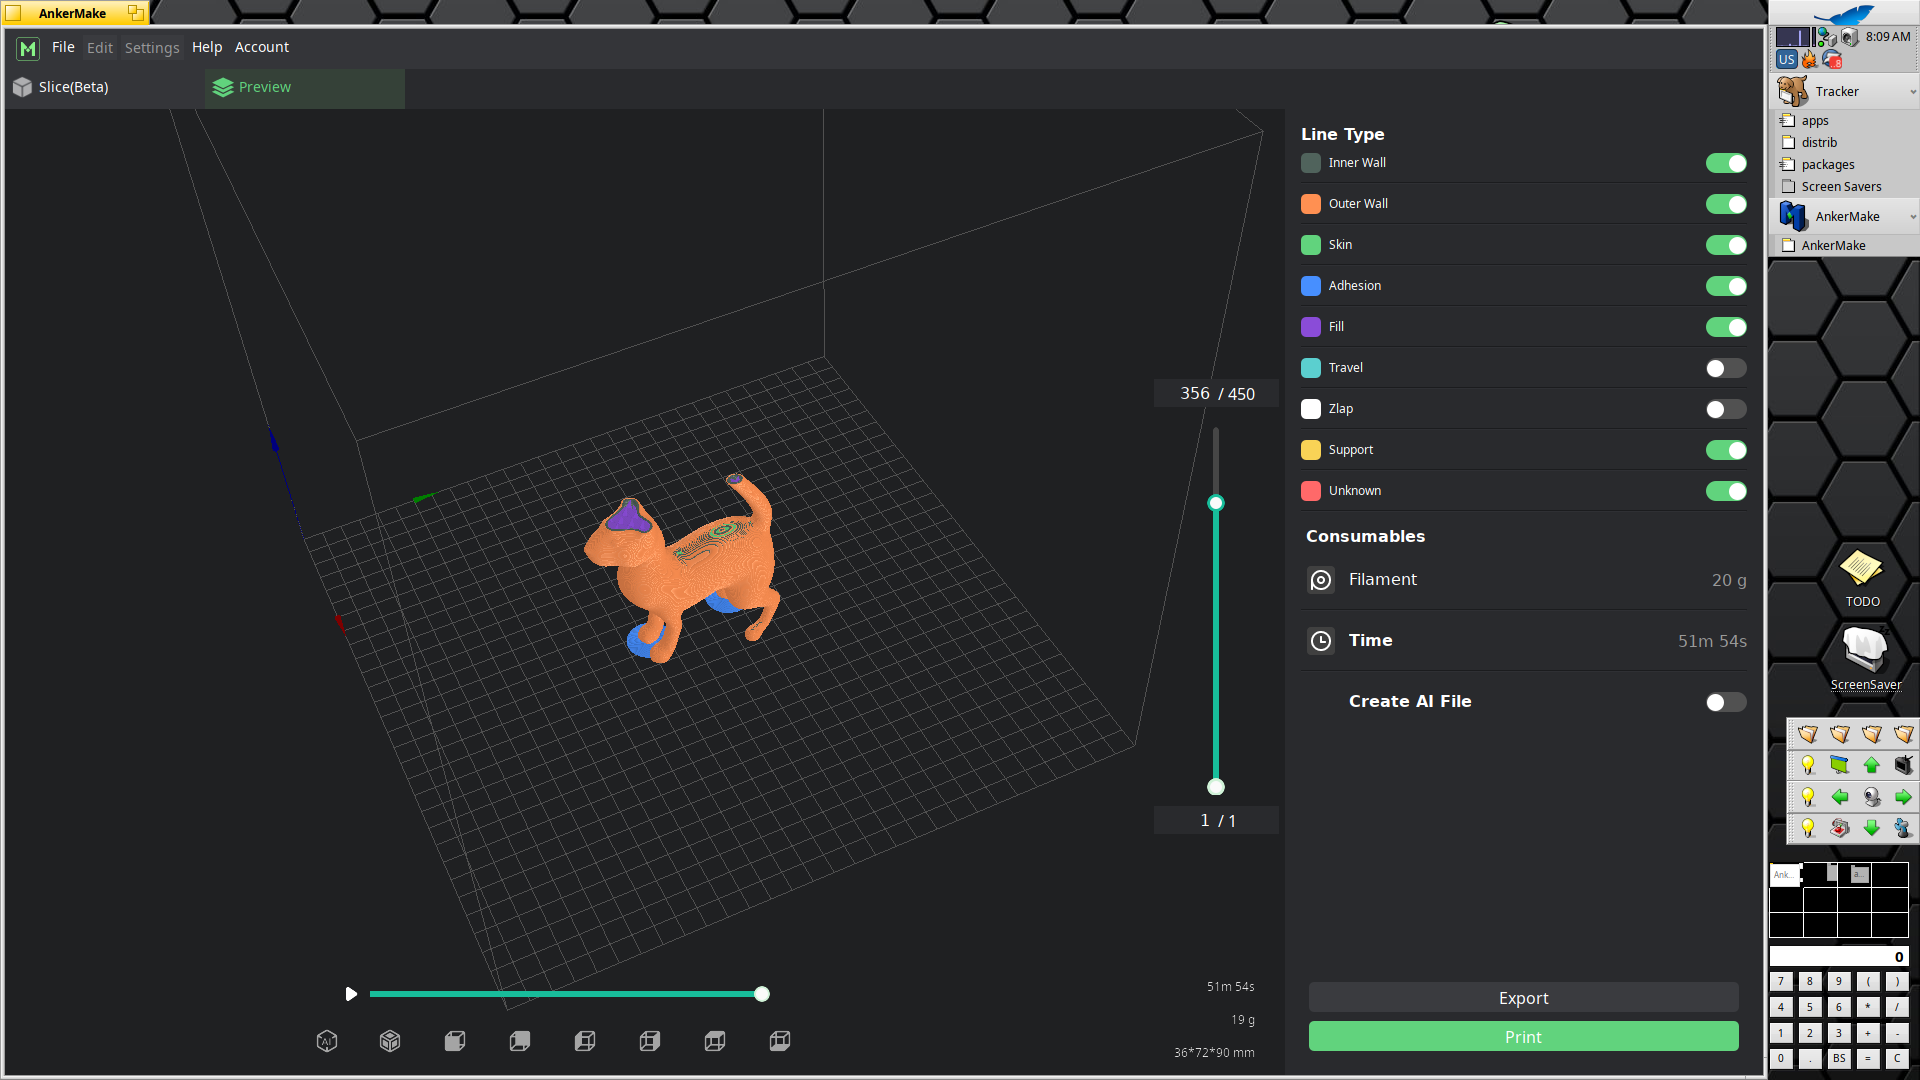
Task: Expand the AnkerMake deskbar entry arrow
Action: pos(1912,217)
